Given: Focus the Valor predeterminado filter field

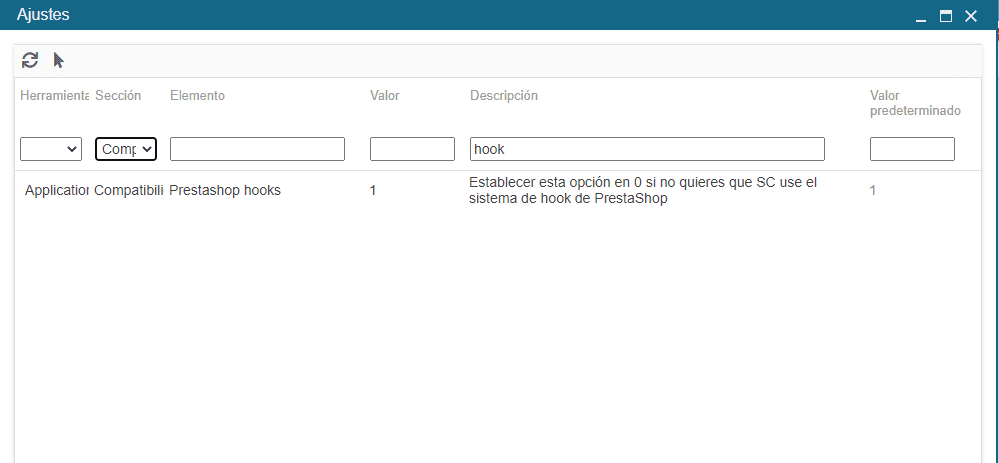Looking at the screenshot, I should [x=912, y=149].
